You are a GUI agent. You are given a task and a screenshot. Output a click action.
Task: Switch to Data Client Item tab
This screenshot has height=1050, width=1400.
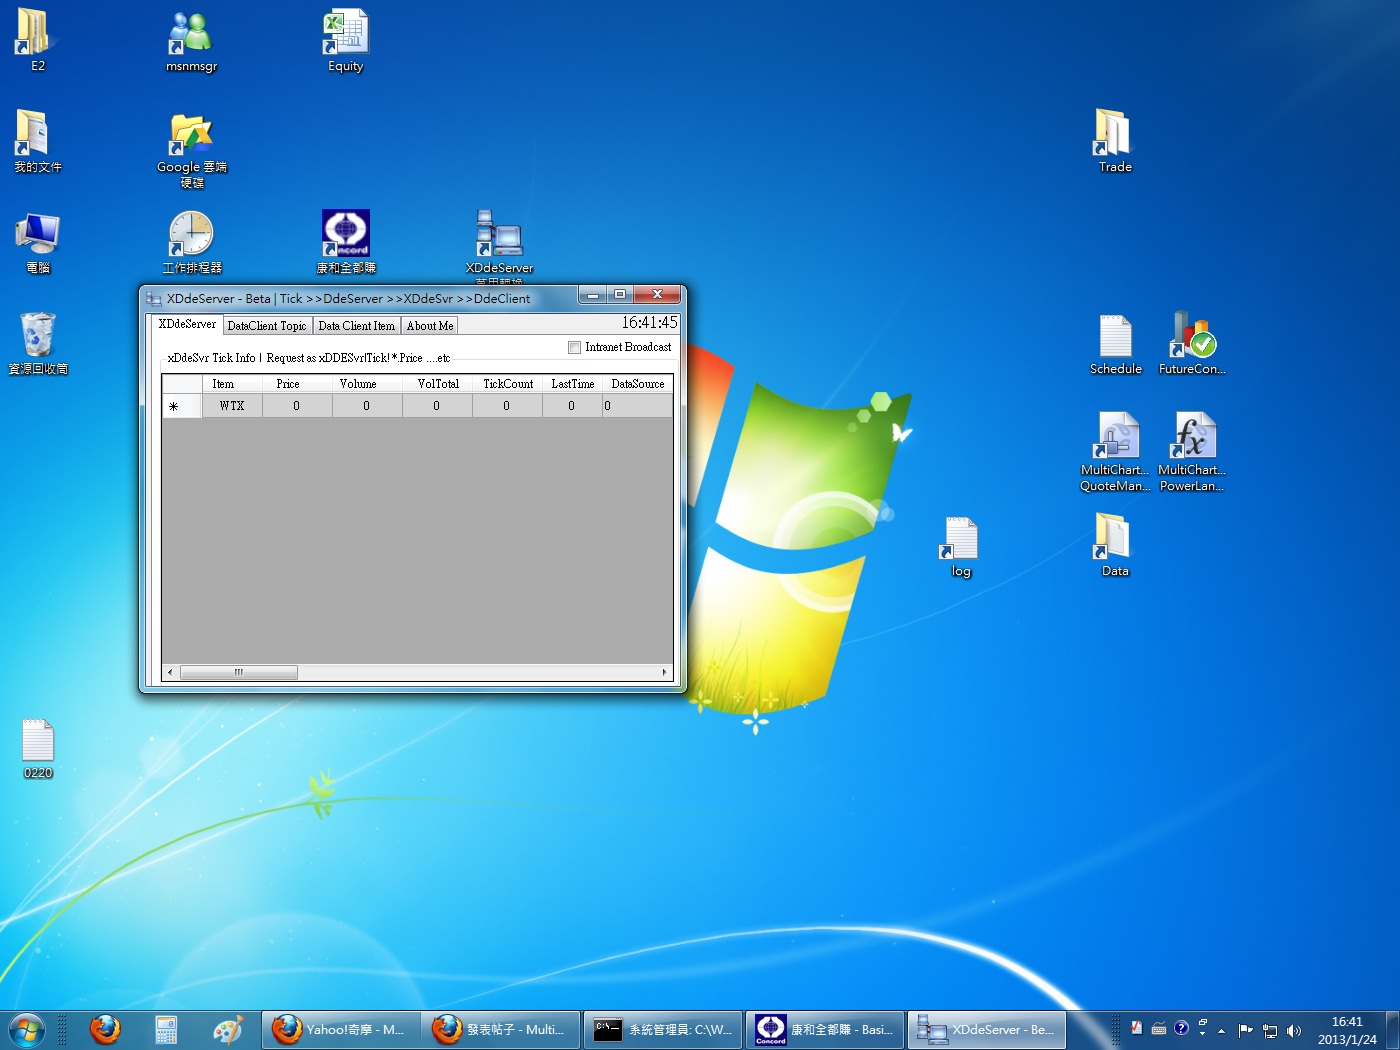pyautogui.click(x=356, y=326)
